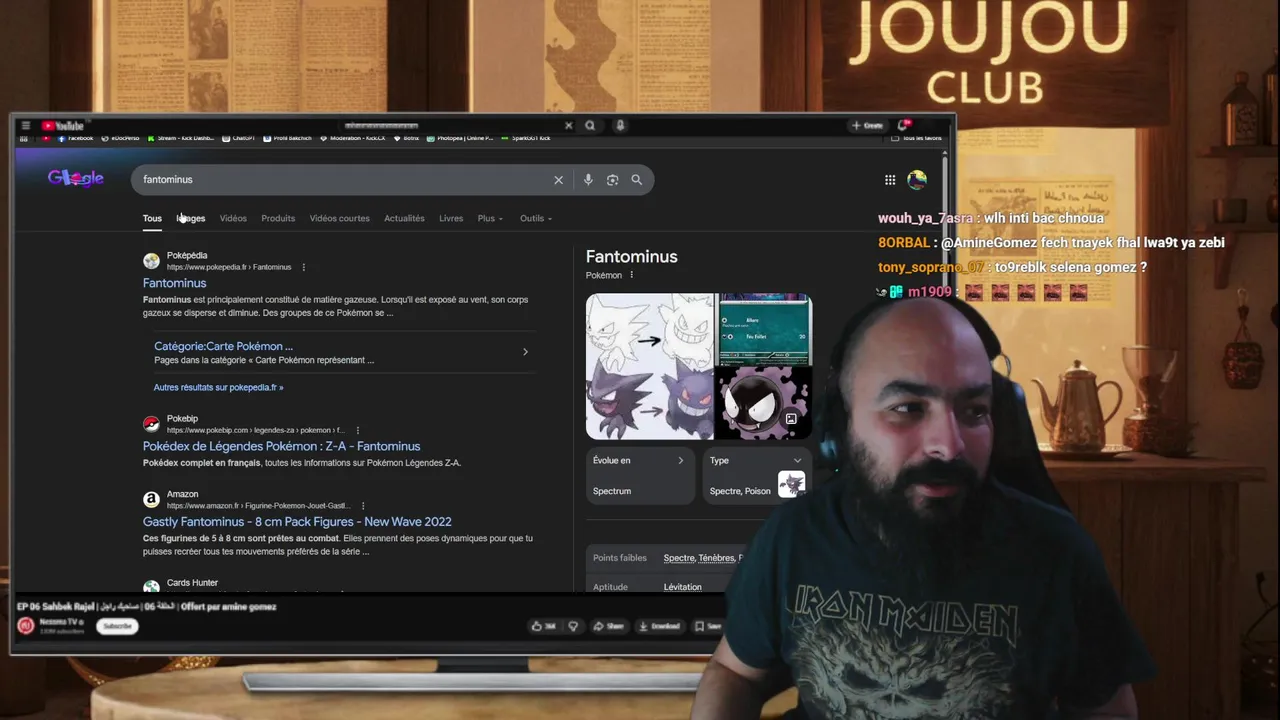Expand the Outils dropdown

(x=536, y=218)
